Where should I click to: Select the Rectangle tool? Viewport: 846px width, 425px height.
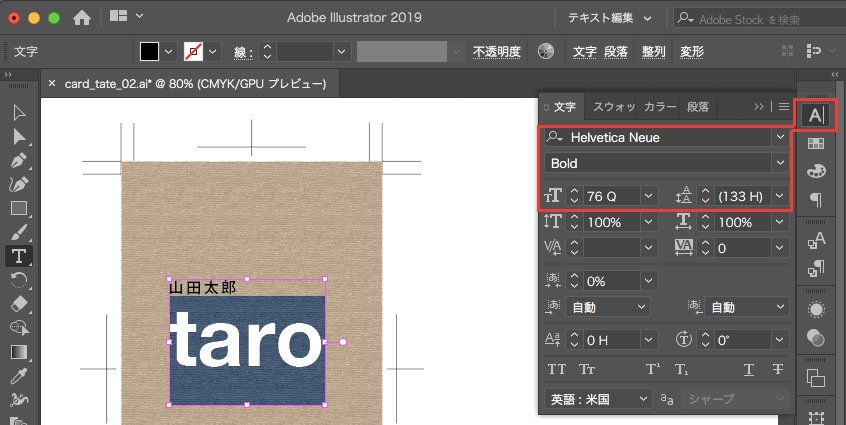pos(18,208)
